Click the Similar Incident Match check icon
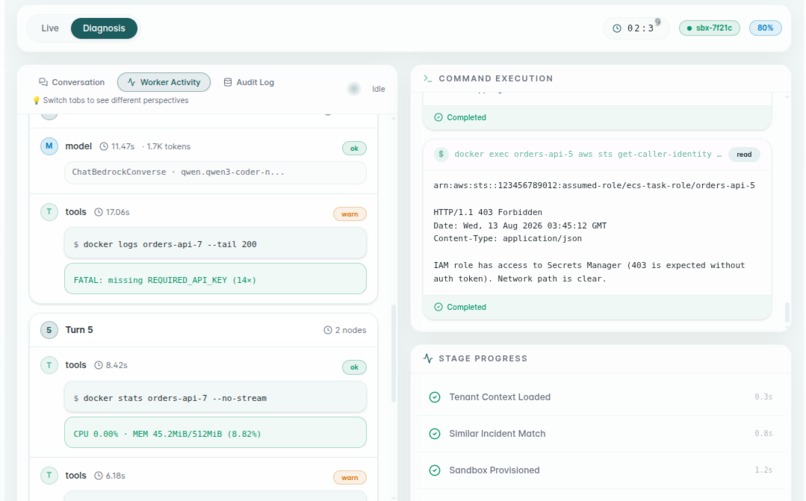806x501 pixels. [434, 434]
